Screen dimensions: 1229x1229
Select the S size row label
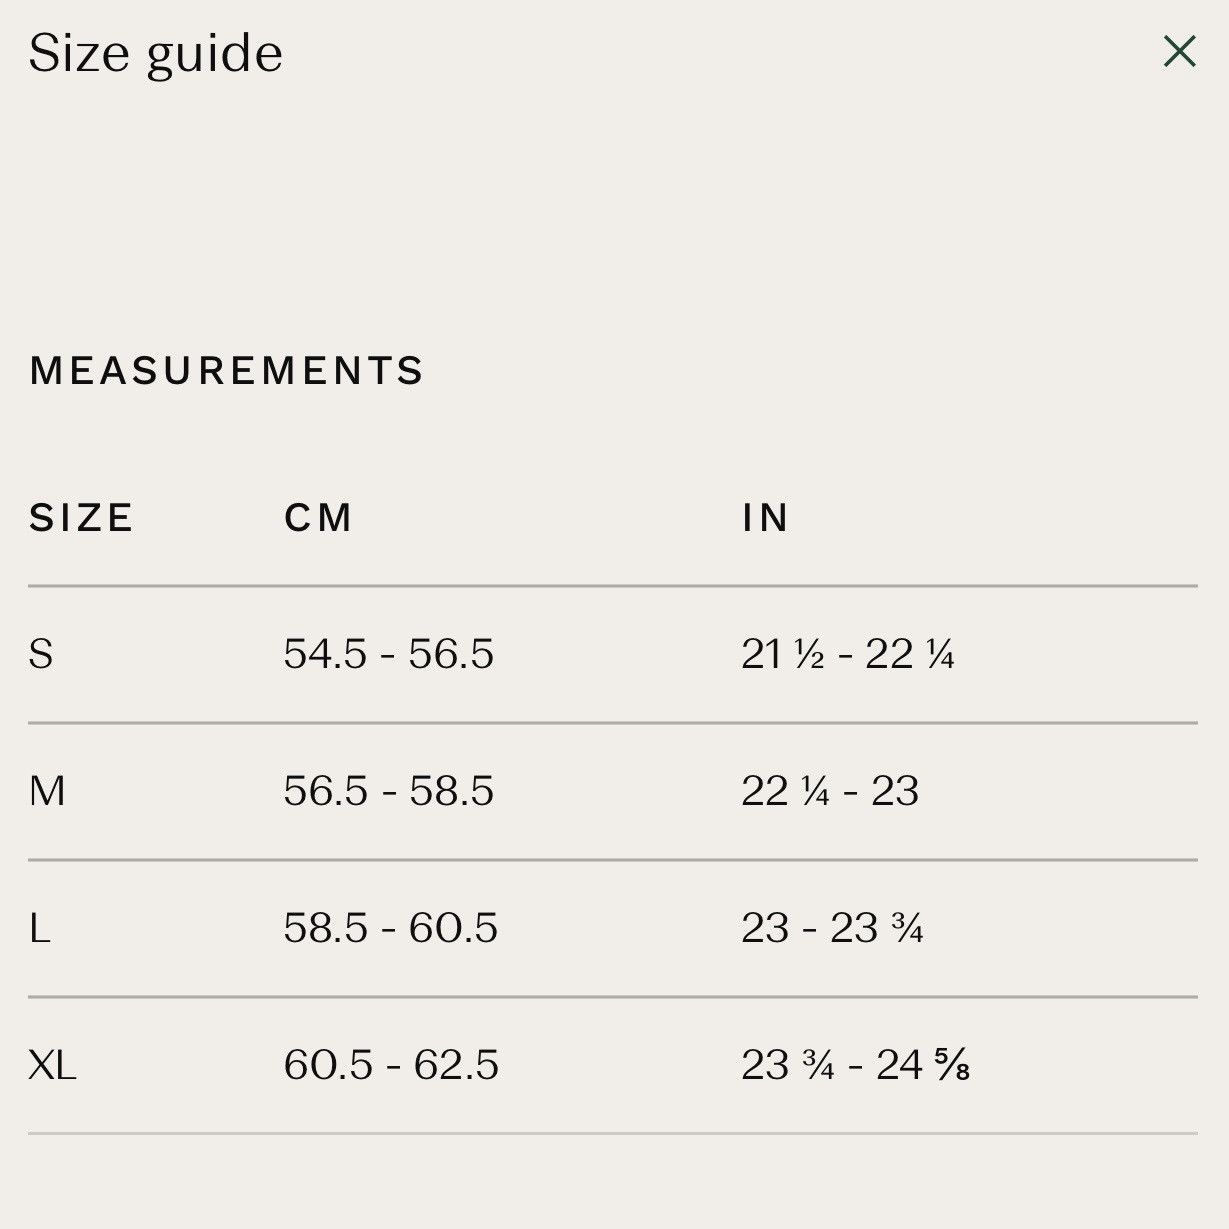click(x=41, y=654)
